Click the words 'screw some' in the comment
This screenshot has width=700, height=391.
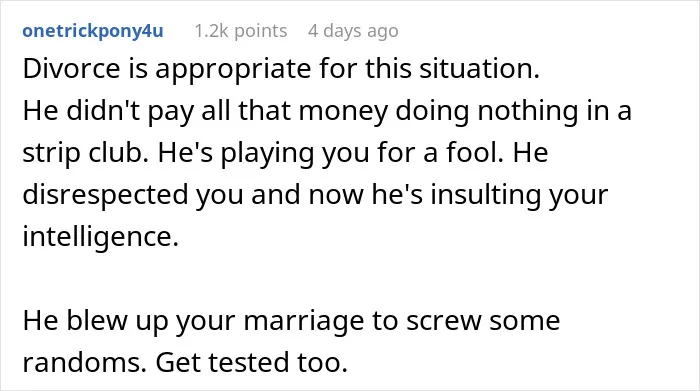[x=483, y=322]
